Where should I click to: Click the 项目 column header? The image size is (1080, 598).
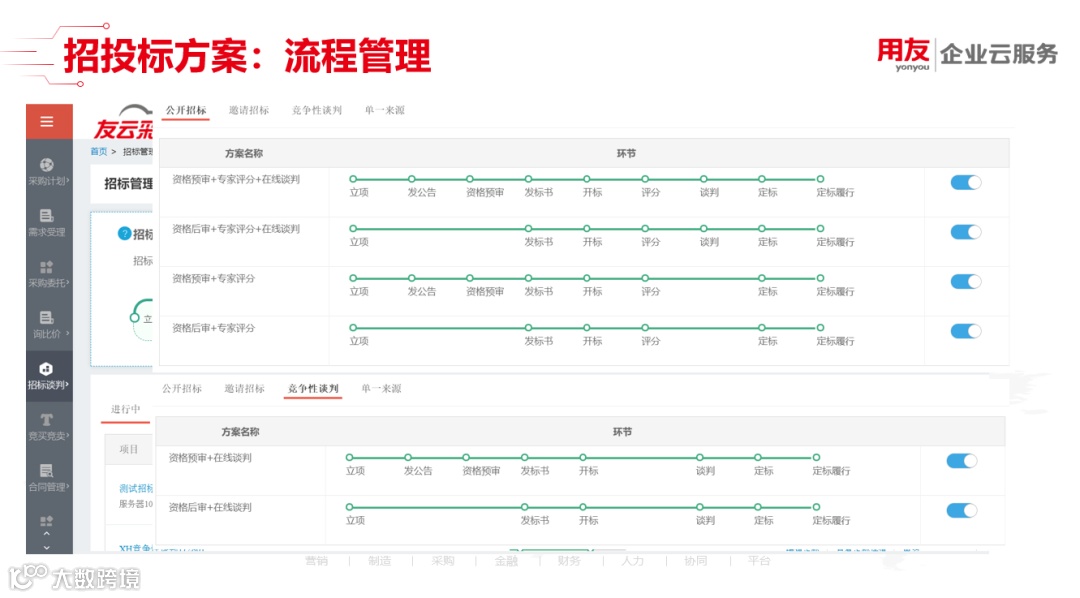(x=129, y=449)
